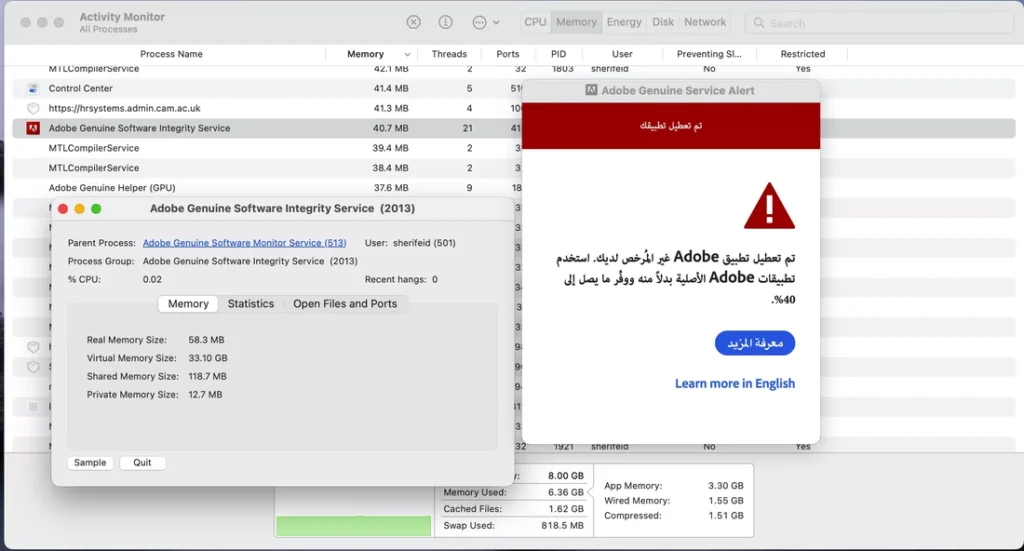Viewport: 1024px width, 551px height.
Task: Click the red warning triangle icon
Action: click(x=769, y=206)
